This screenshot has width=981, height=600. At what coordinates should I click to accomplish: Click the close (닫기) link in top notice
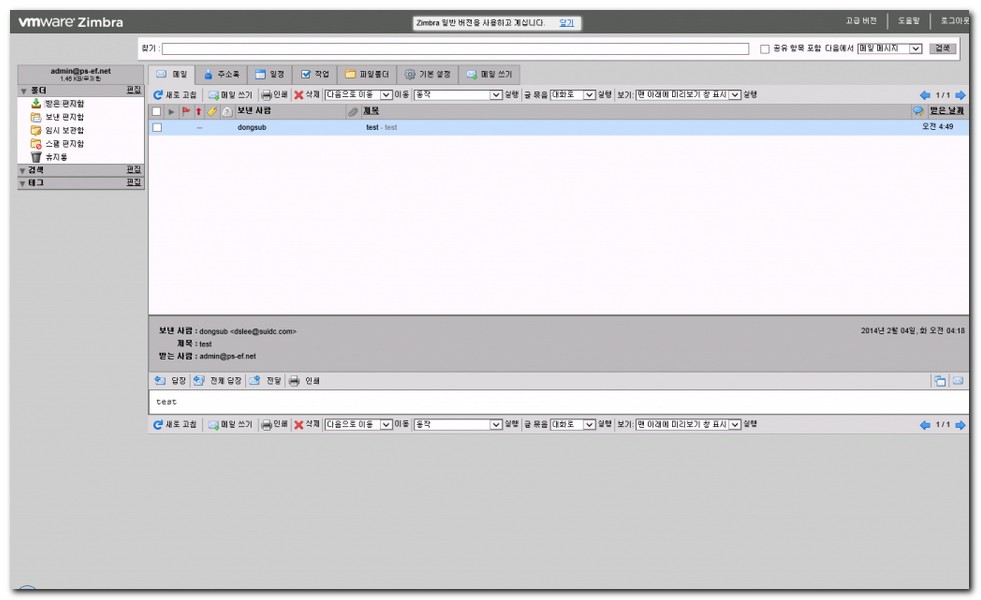(x=566, y=22)
